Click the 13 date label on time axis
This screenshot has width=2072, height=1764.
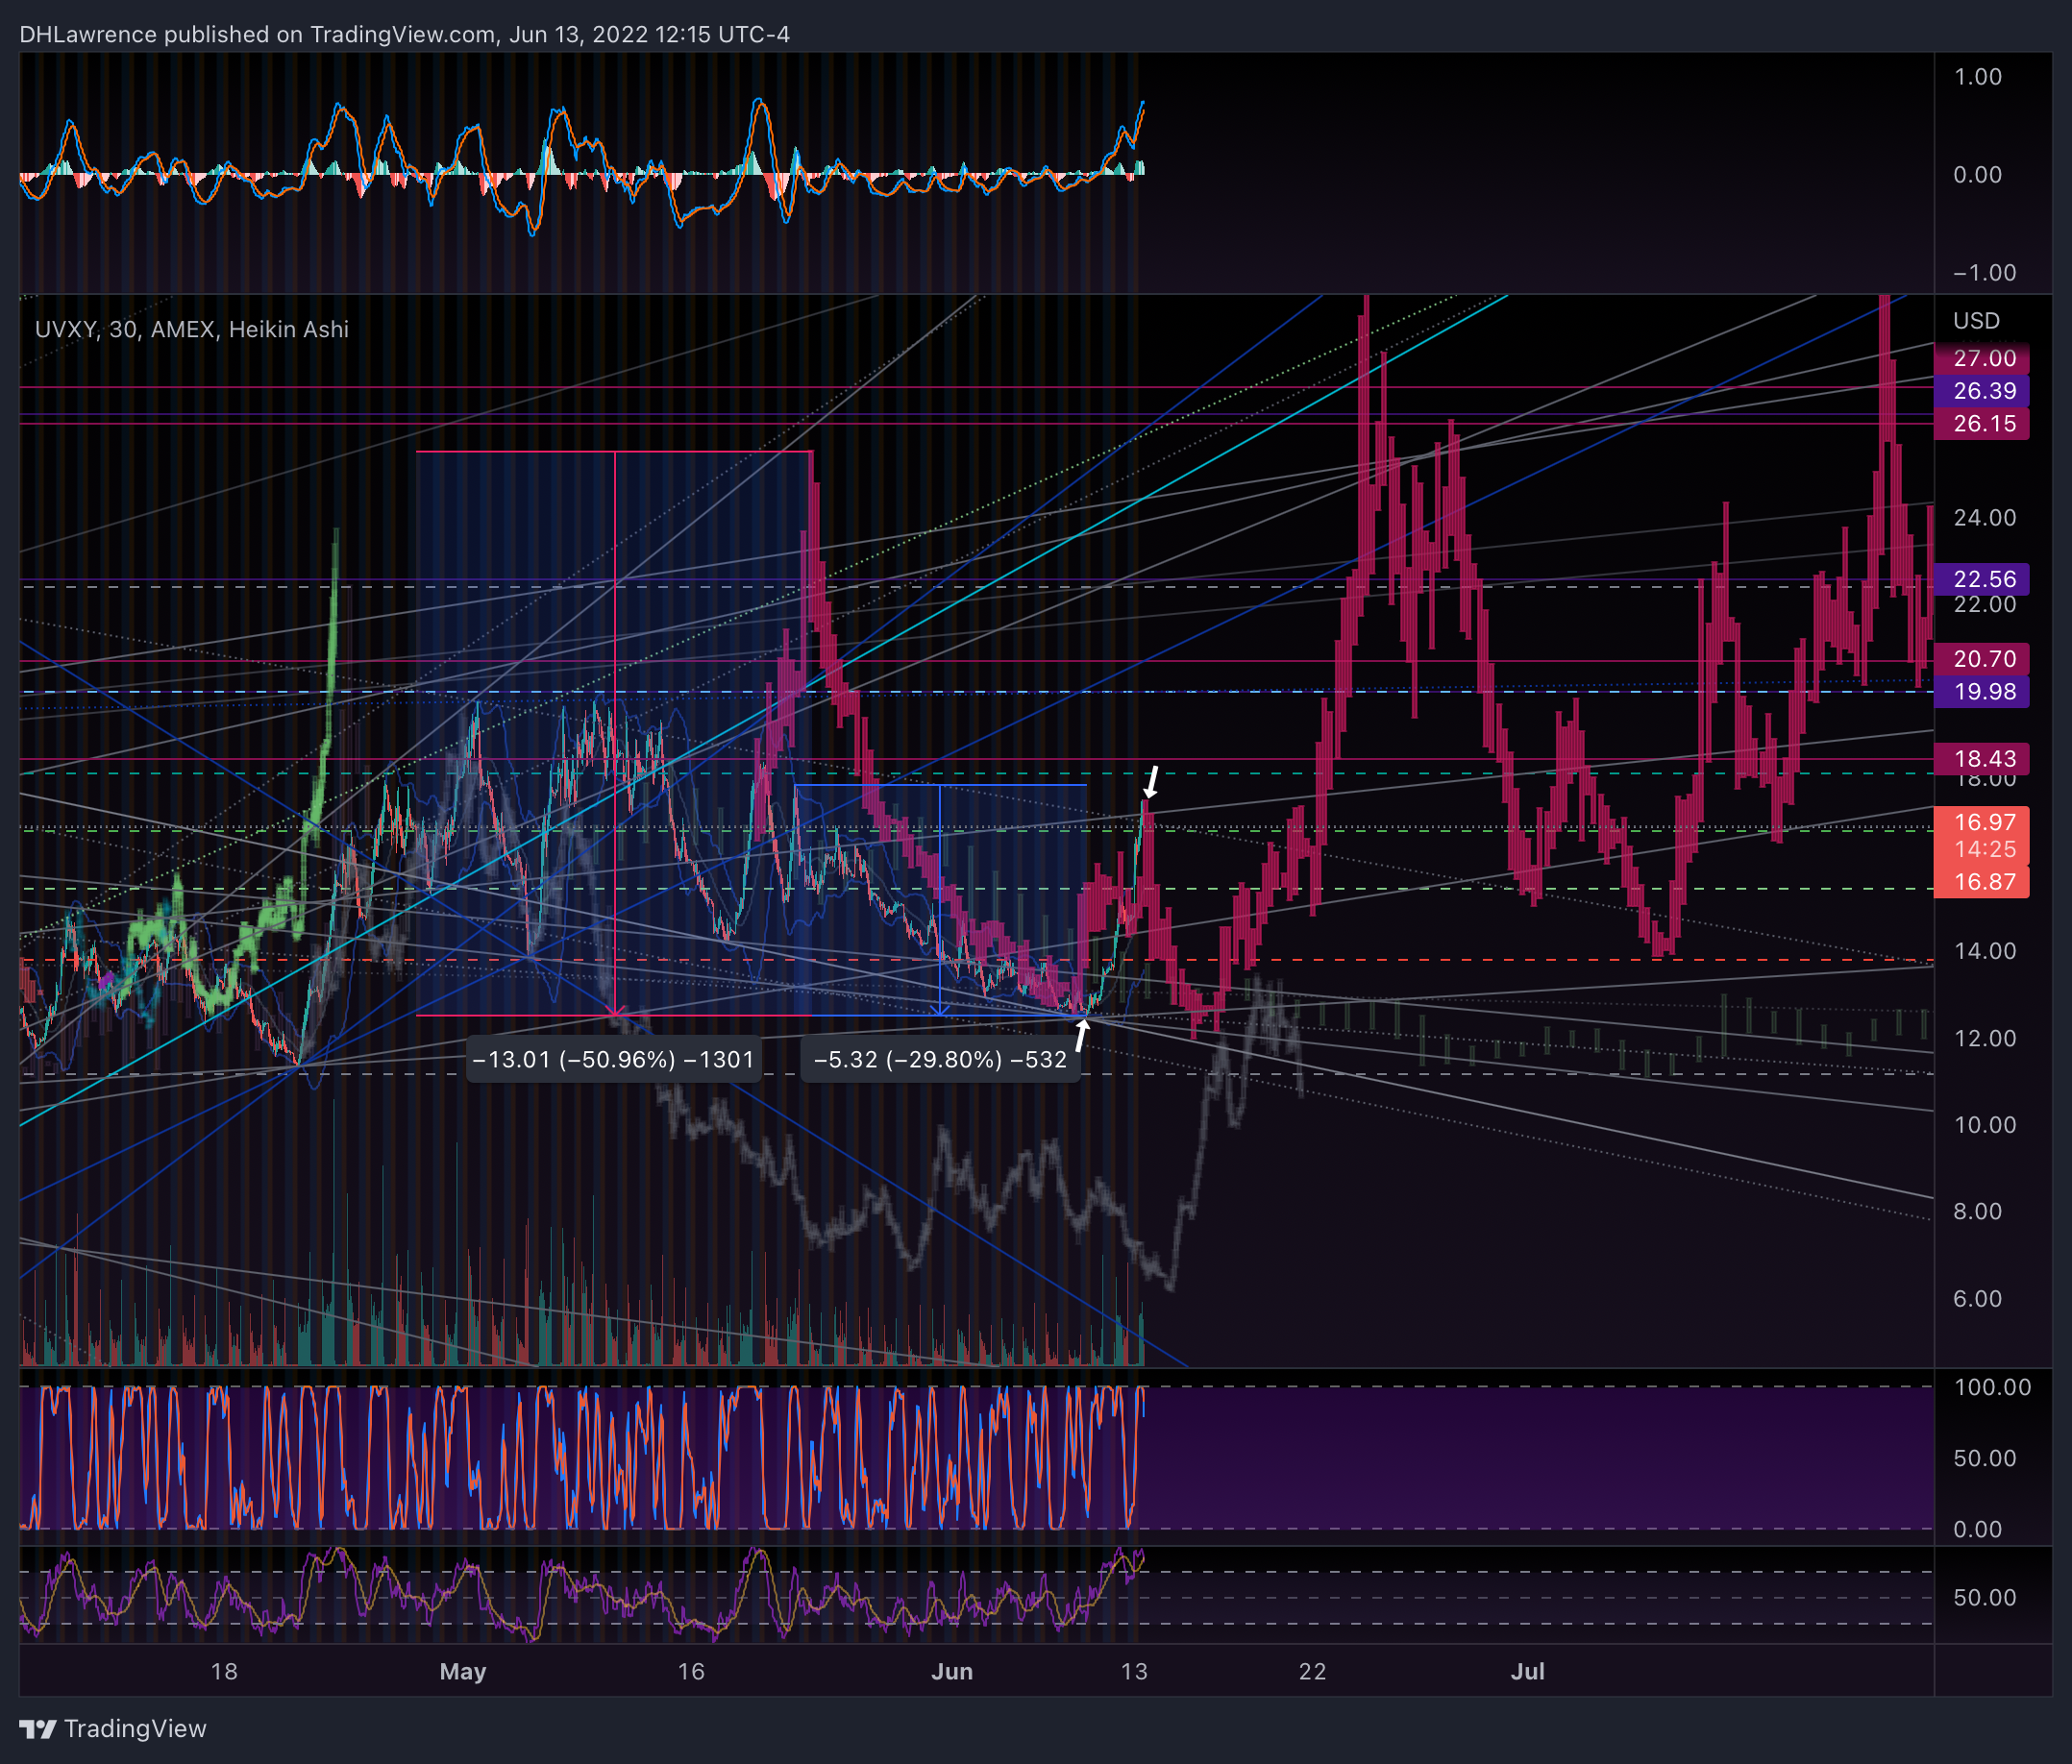click(1134, 1672)
